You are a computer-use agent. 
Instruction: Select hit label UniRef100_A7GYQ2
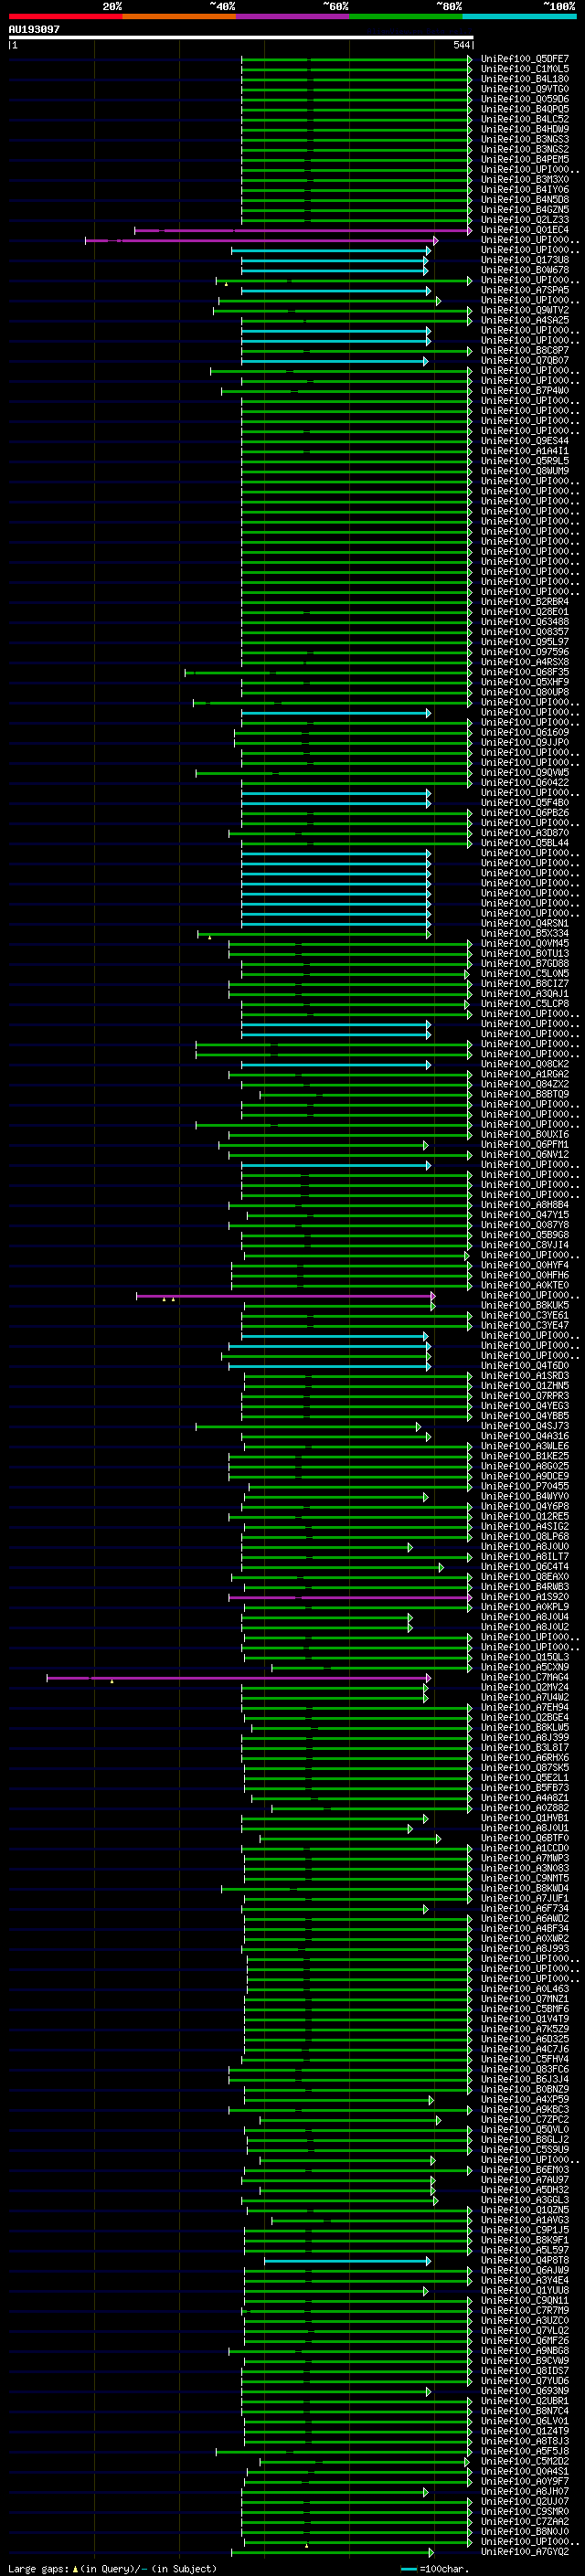click(525, 2551)
